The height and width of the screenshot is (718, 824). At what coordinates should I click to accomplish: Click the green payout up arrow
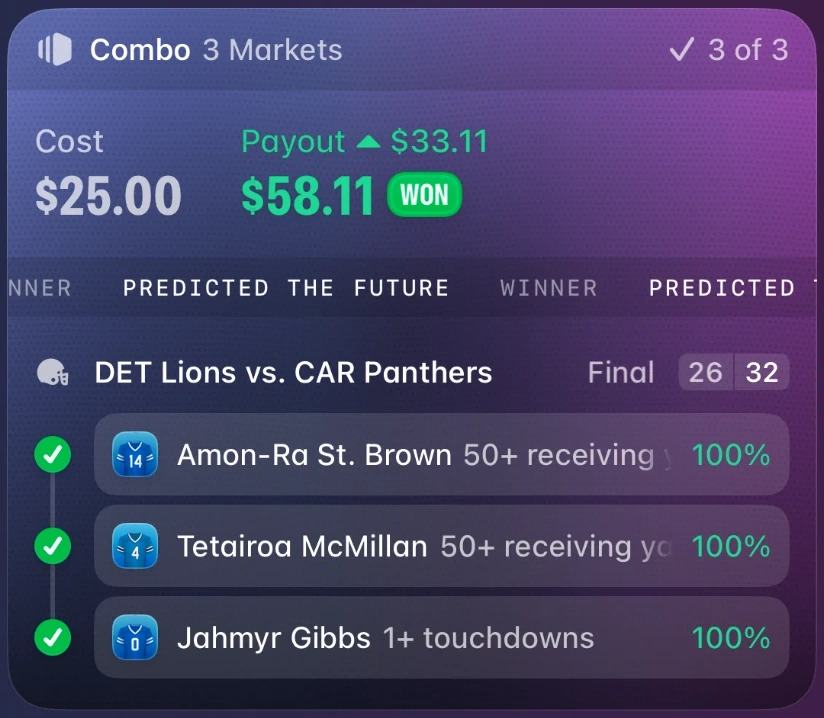(368, 141)
